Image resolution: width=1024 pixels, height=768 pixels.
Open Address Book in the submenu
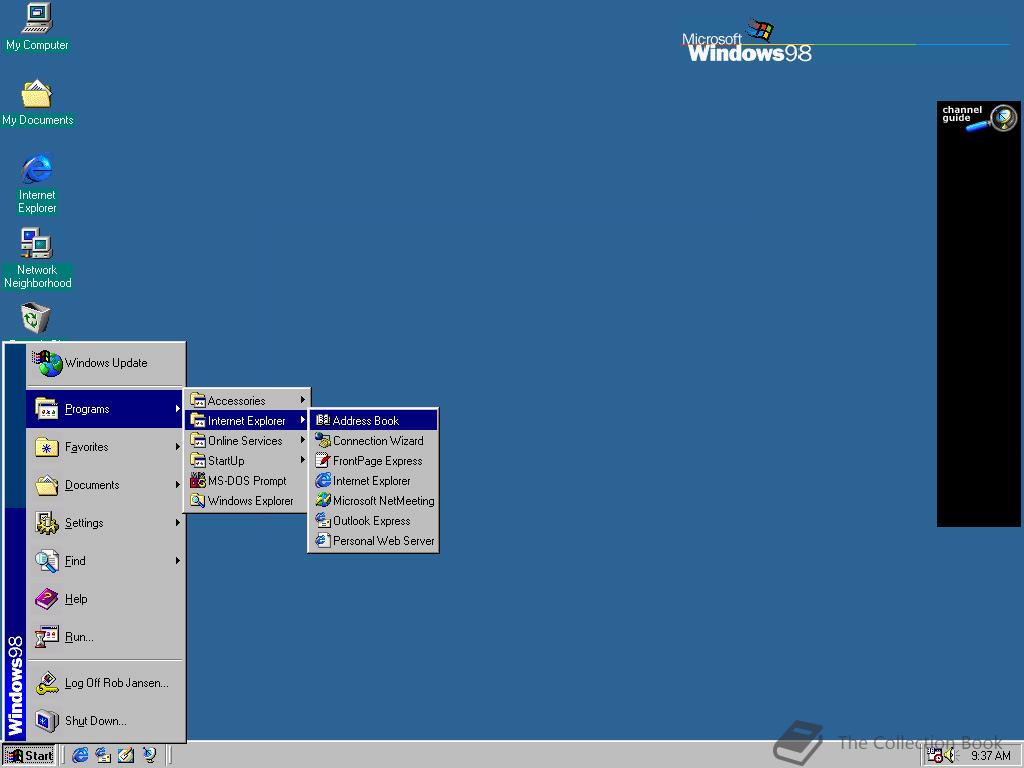click(374, 421)
